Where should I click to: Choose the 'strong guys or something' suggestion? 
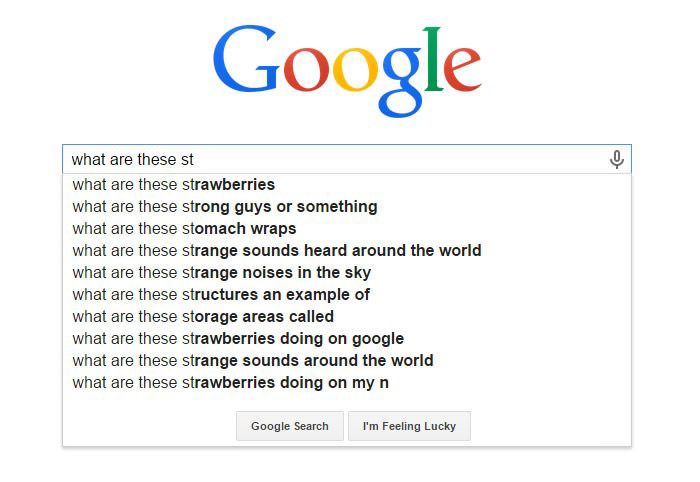pyautogui.click(x=346, y=207)
